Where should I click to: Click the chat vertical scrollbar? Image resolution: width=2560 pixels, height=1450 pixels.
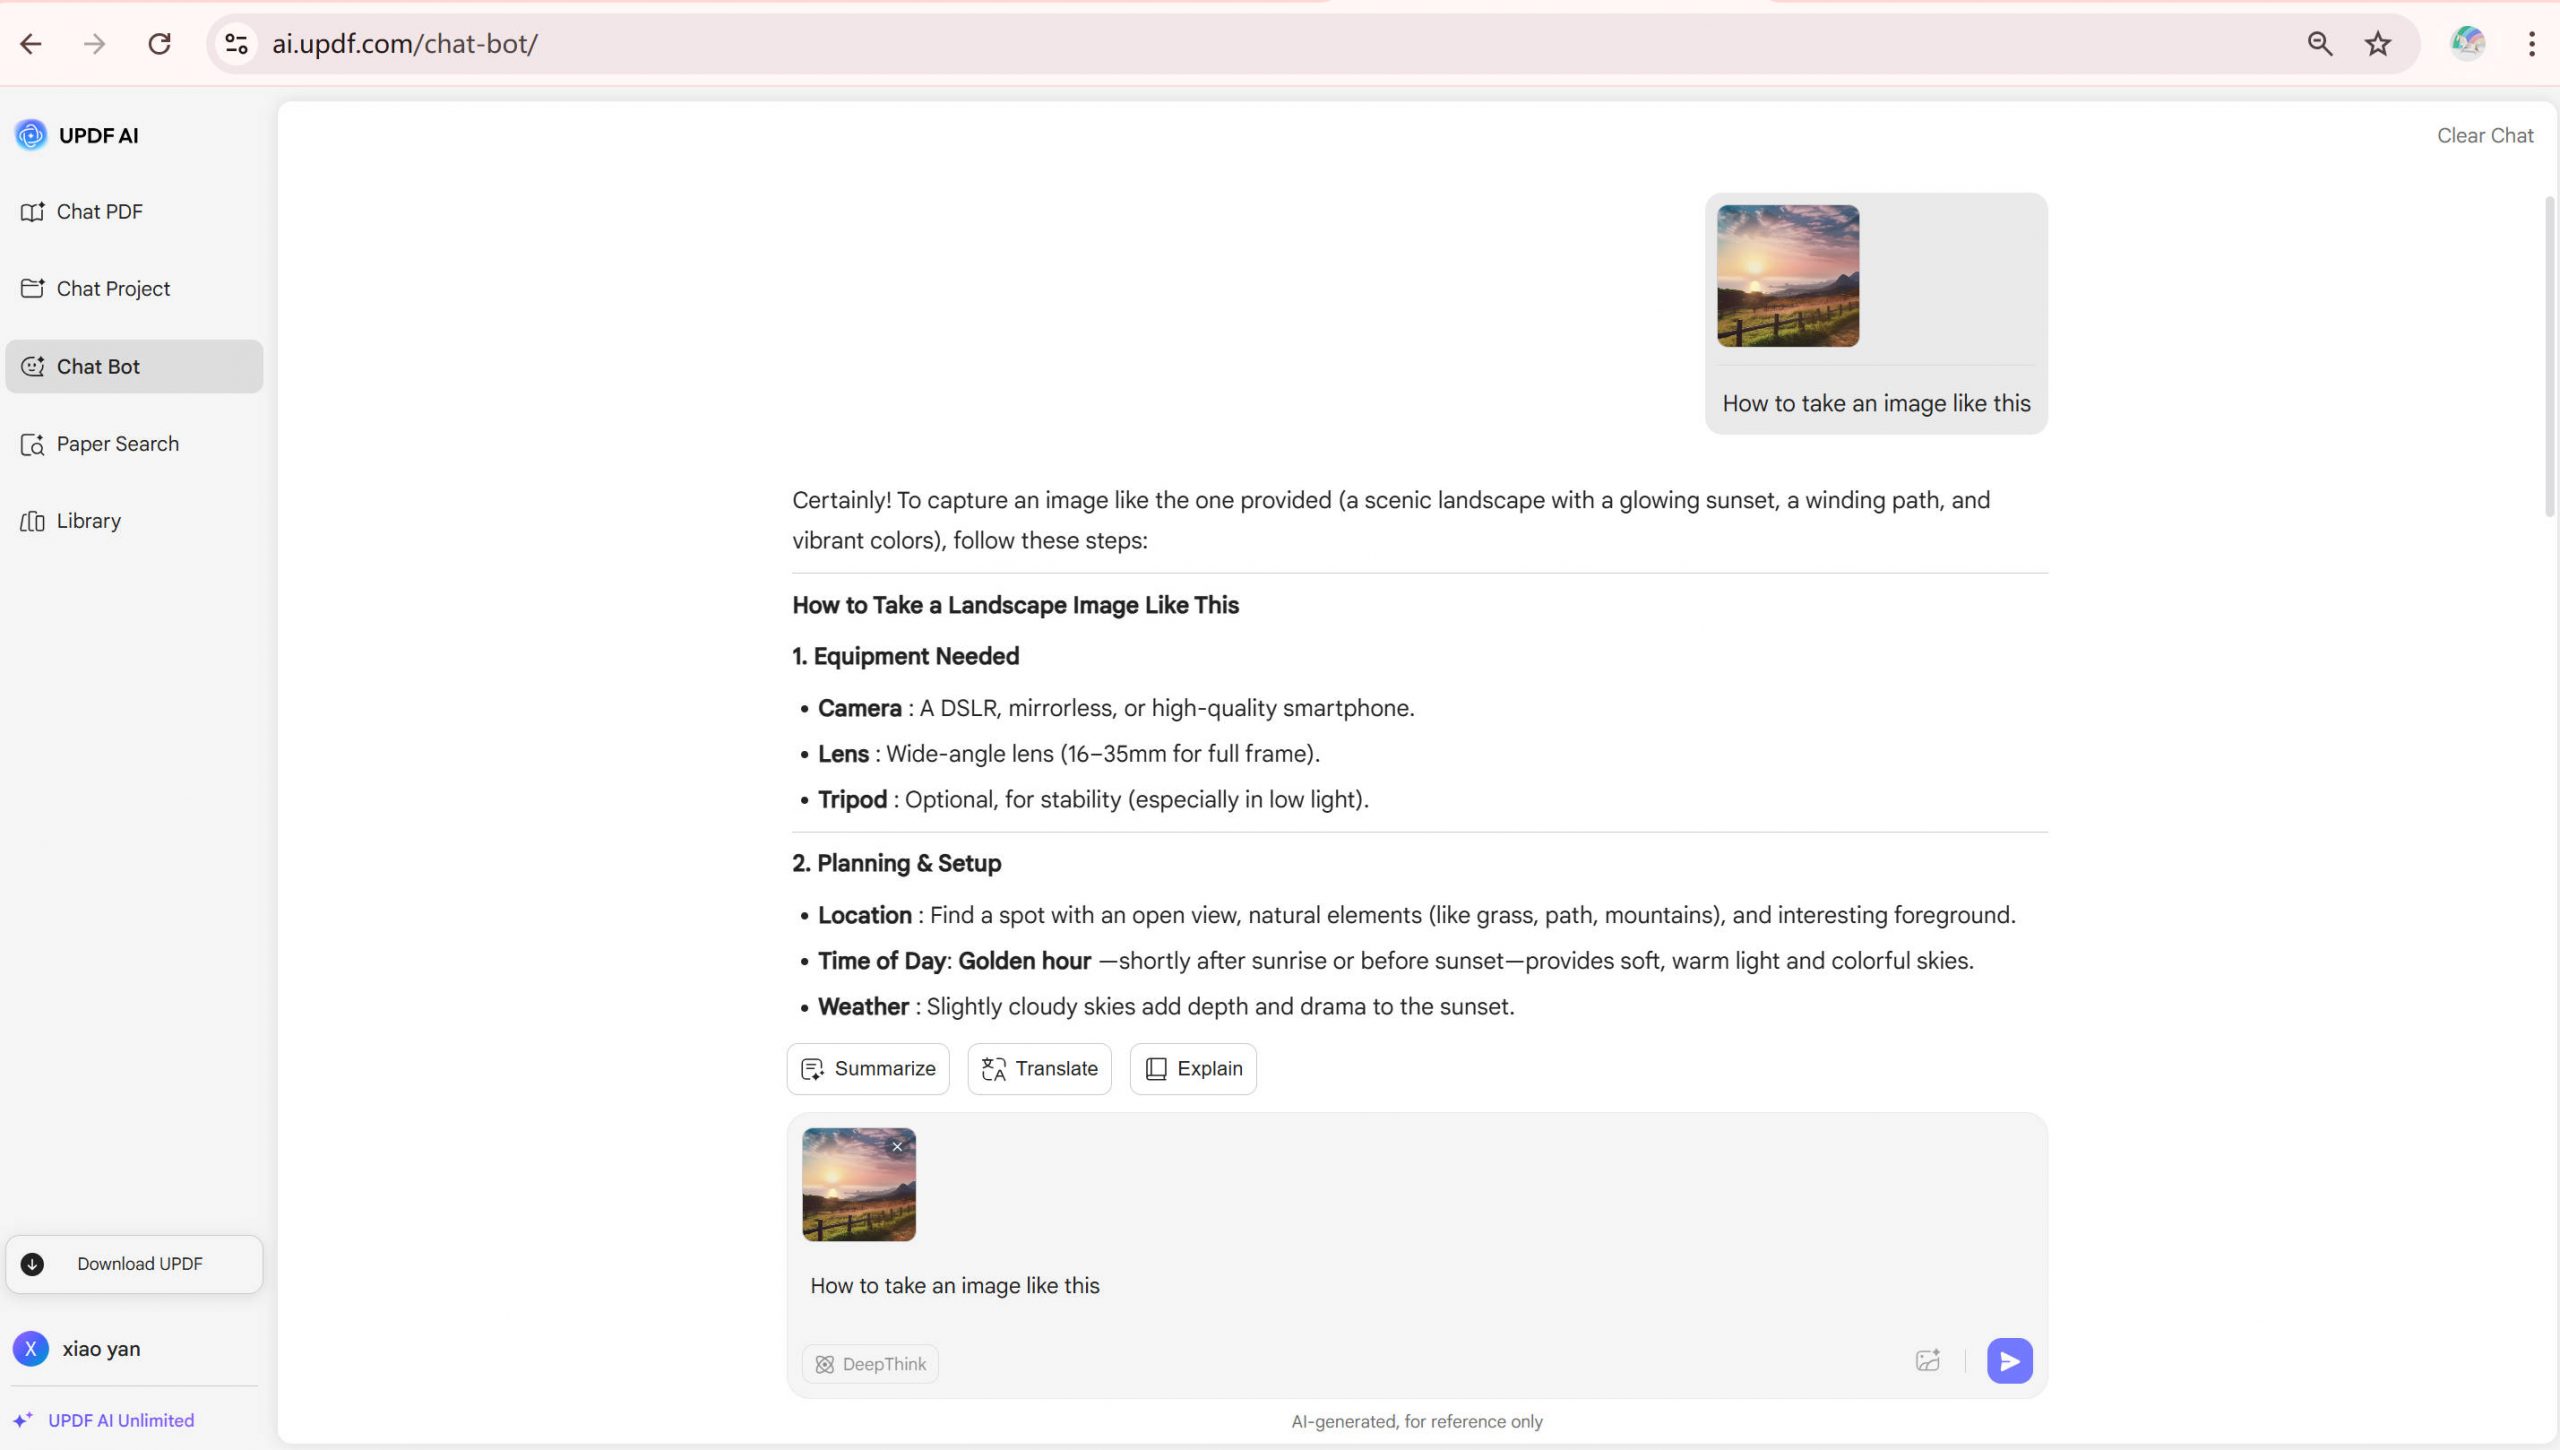2549,357
